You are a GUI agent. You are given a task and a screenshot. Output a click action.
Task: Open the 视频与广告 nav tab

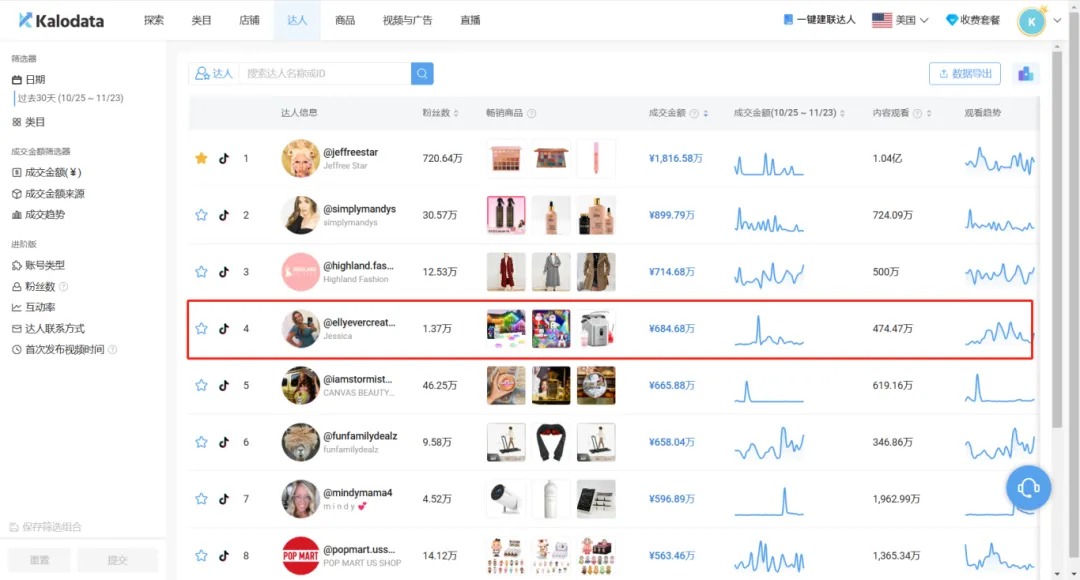(x=407, y=21)
